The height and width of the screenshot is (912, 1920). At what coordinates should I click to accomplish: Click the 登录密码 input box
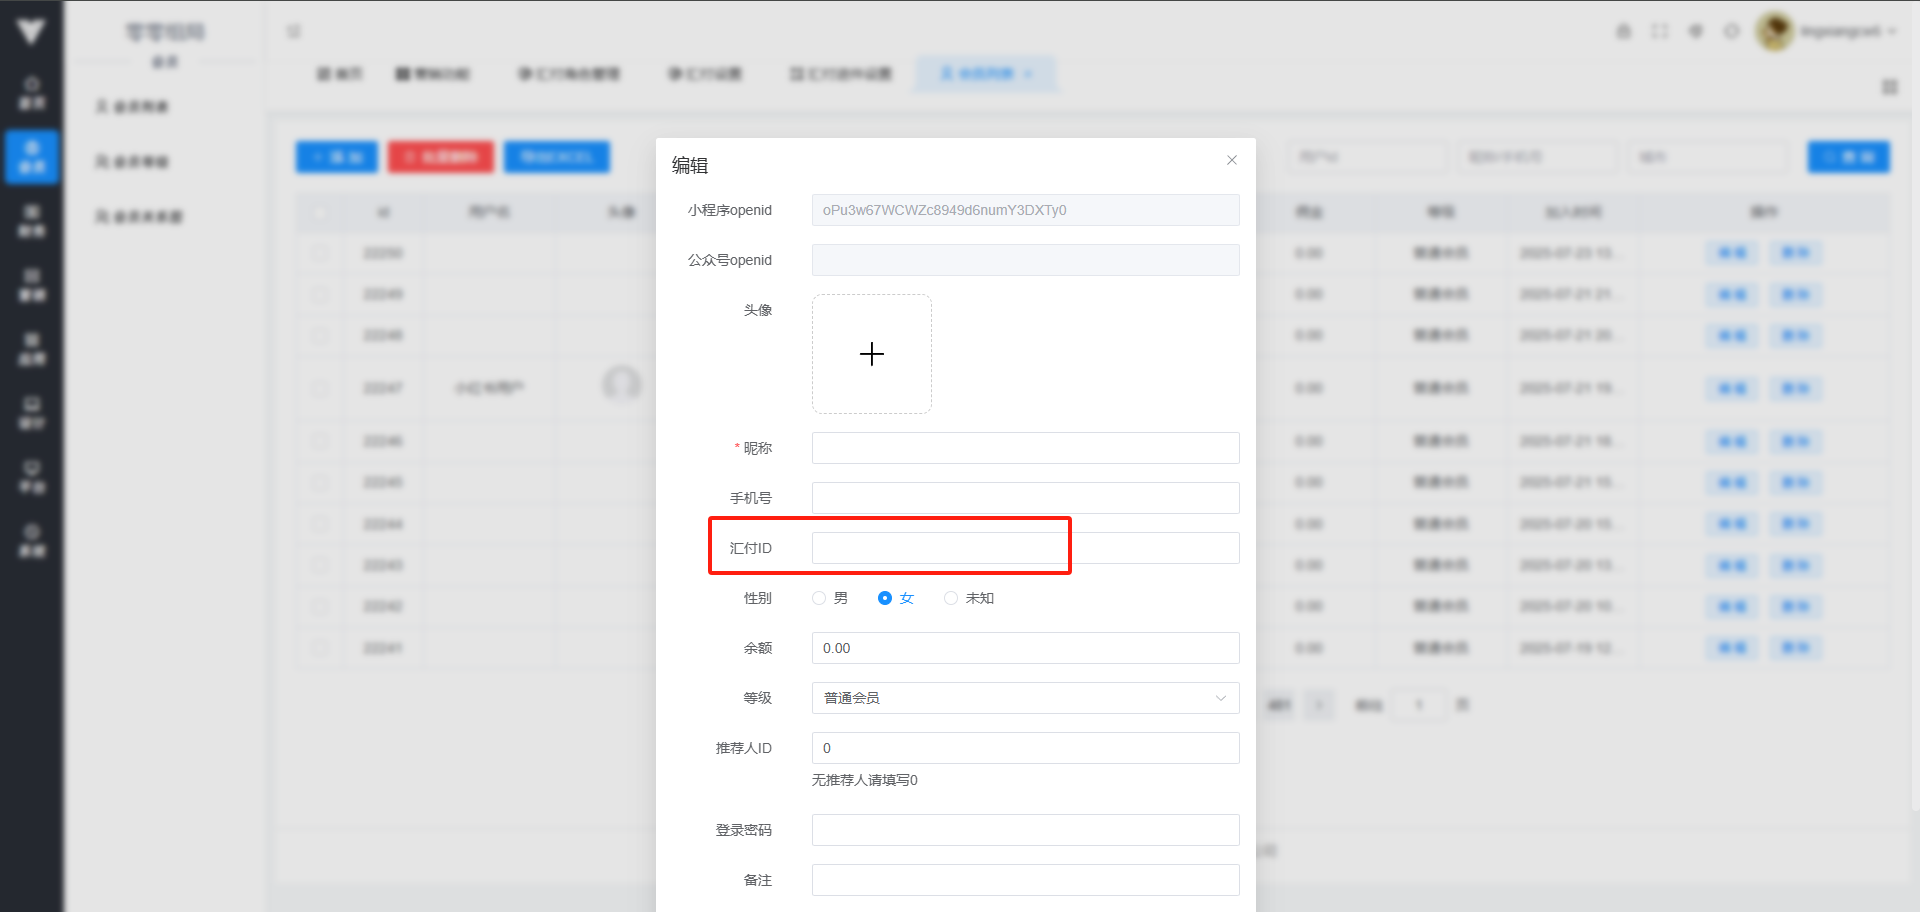[1025, 830]
